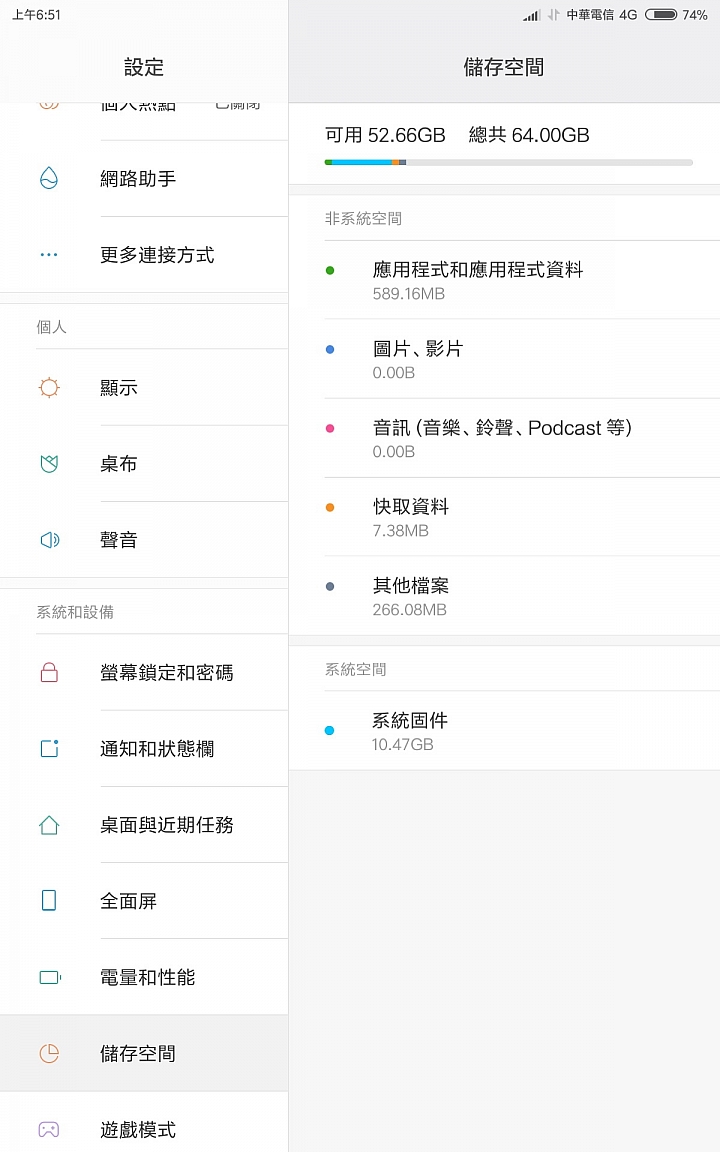Tap the water drop icon for 網路助手
This screenshot has width=720, height=1152.
point(49,179)
